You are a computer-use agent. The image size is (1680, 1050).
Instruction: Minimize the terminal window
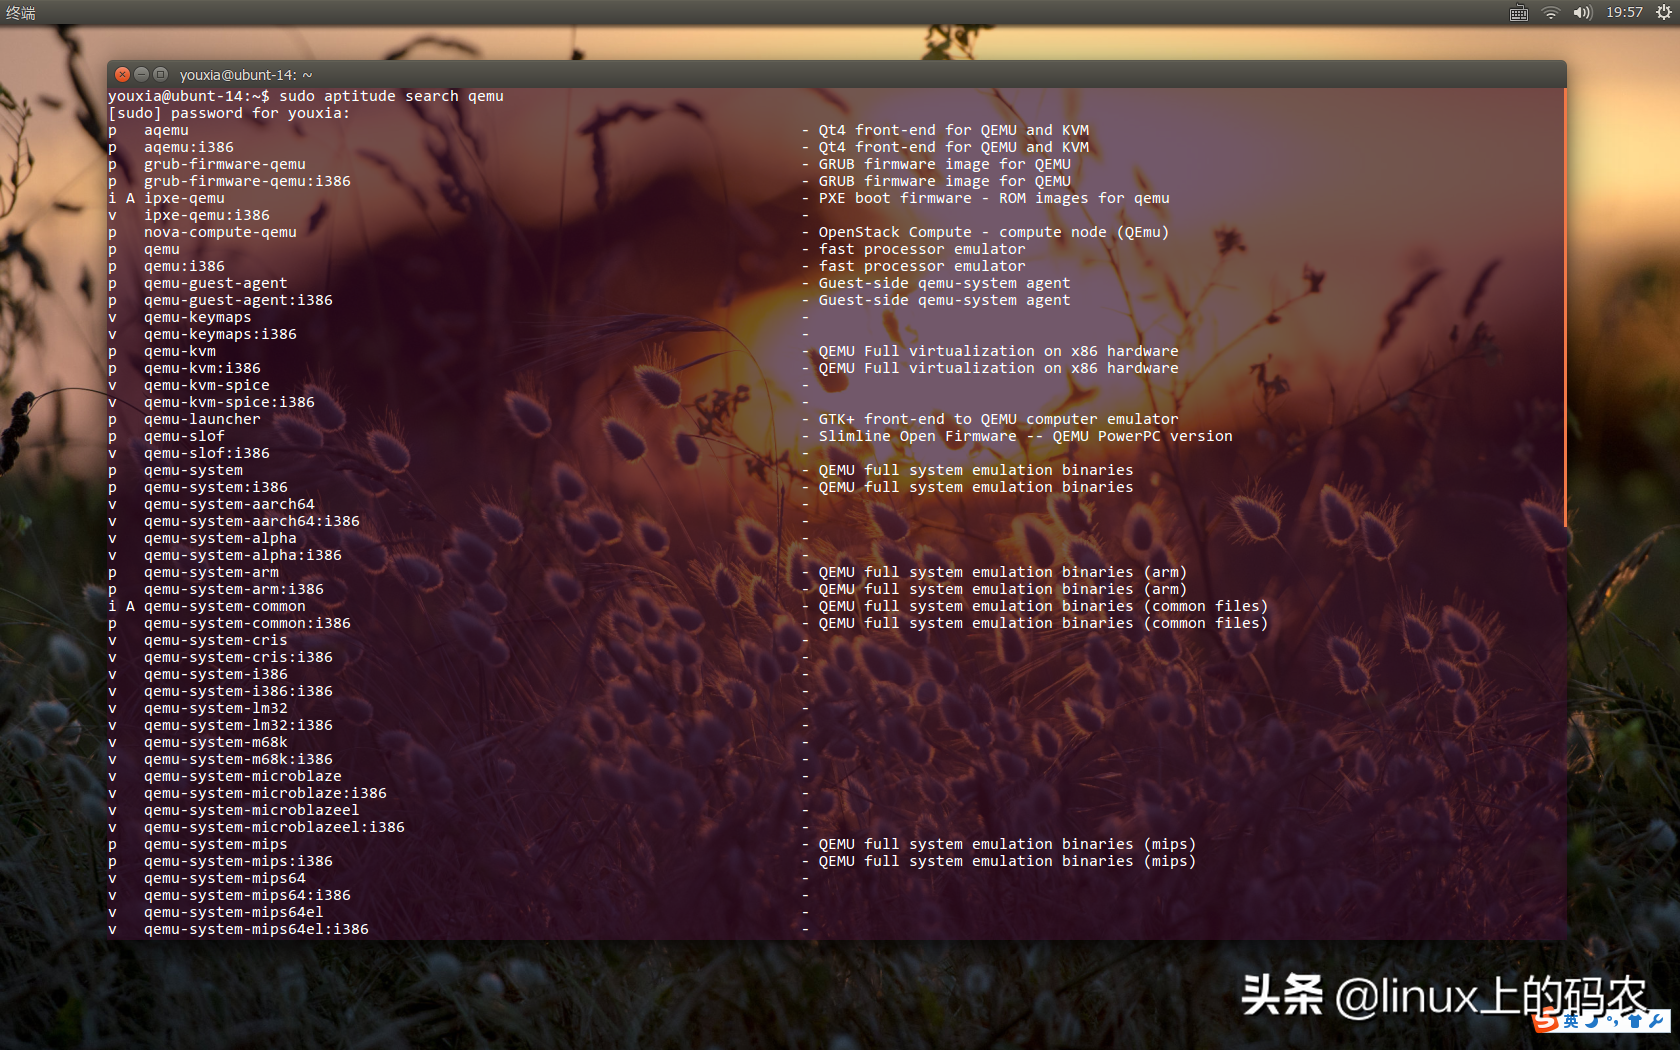(141, 75)
